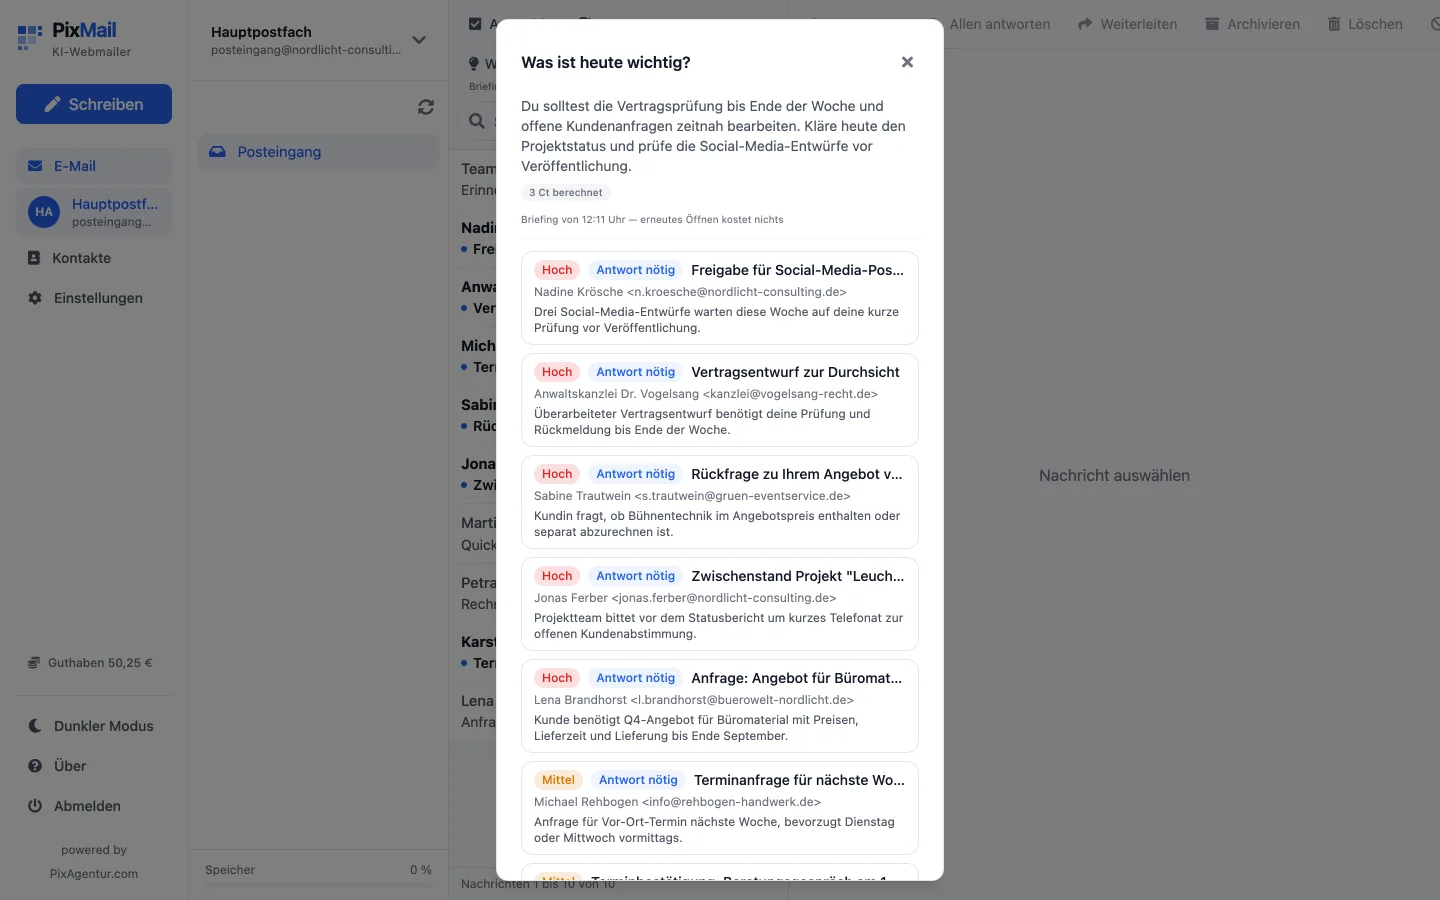1440x900 pixels.
Task: Click Abmelden to log out
Action: pos(94,806)
